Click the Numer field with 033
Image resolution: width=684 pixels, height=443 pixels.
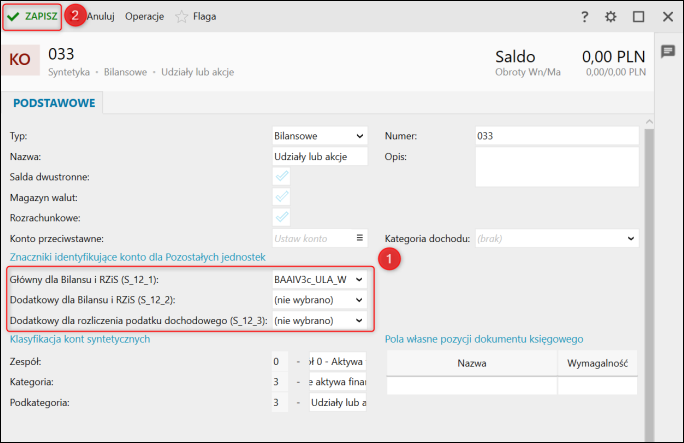[557, 136]
